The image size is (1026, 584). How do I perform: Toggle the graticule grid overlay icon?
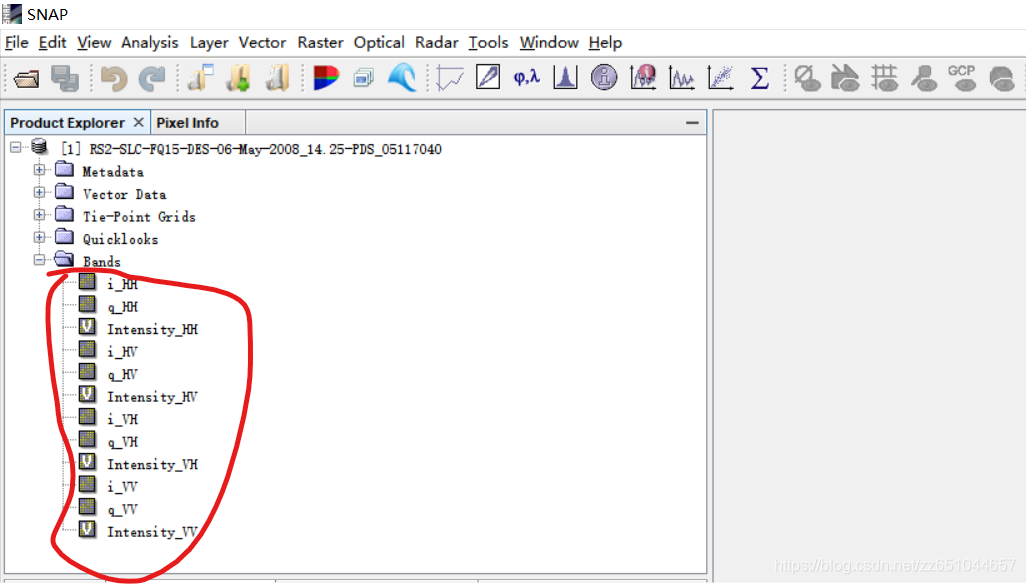coord(884,78)
